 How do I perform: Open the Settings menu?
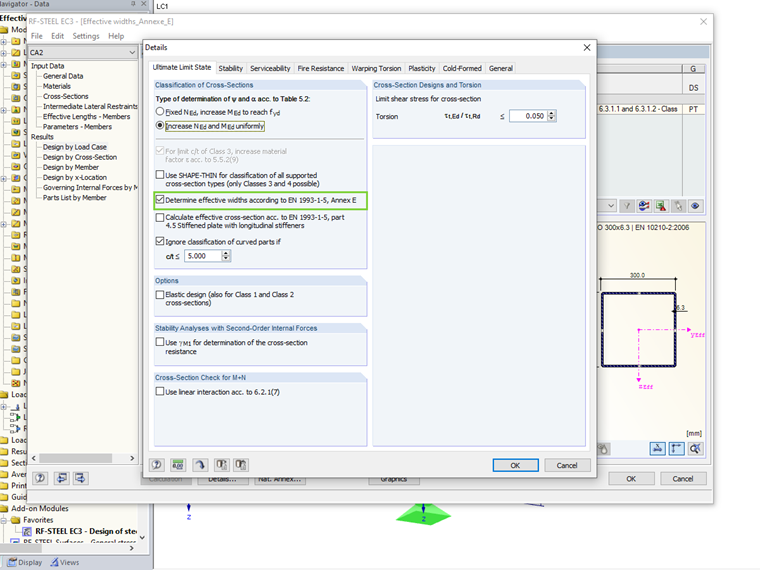tap(86, 36)
